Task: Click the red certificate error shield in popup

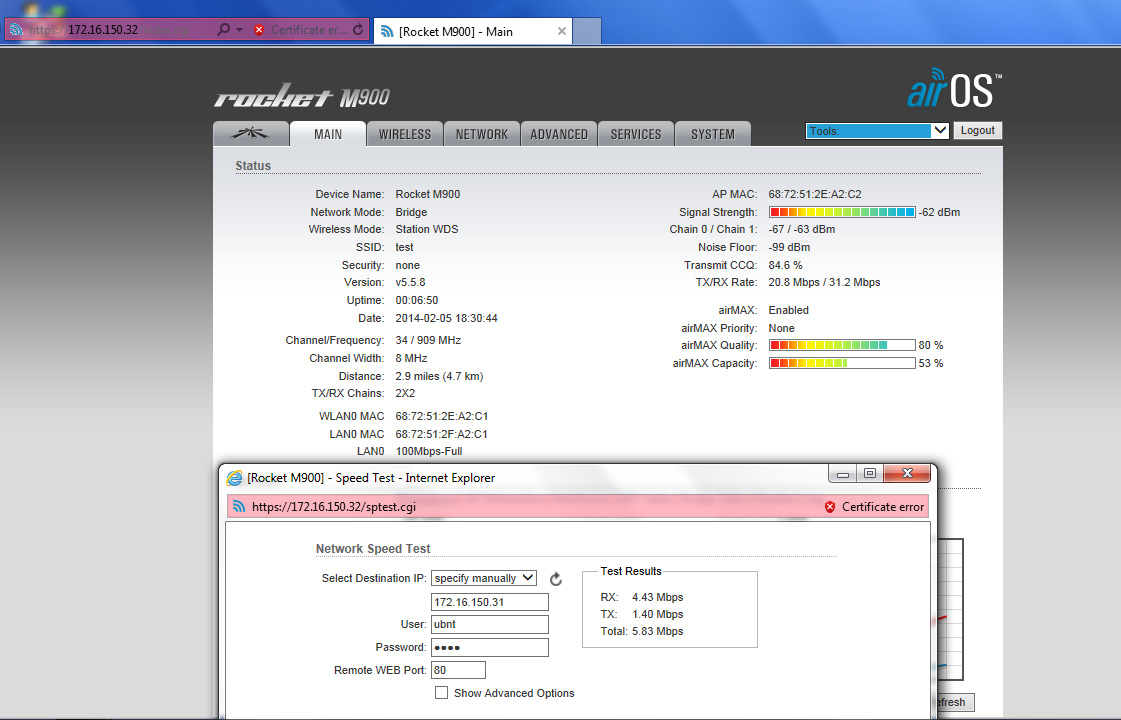Action: 830,507
